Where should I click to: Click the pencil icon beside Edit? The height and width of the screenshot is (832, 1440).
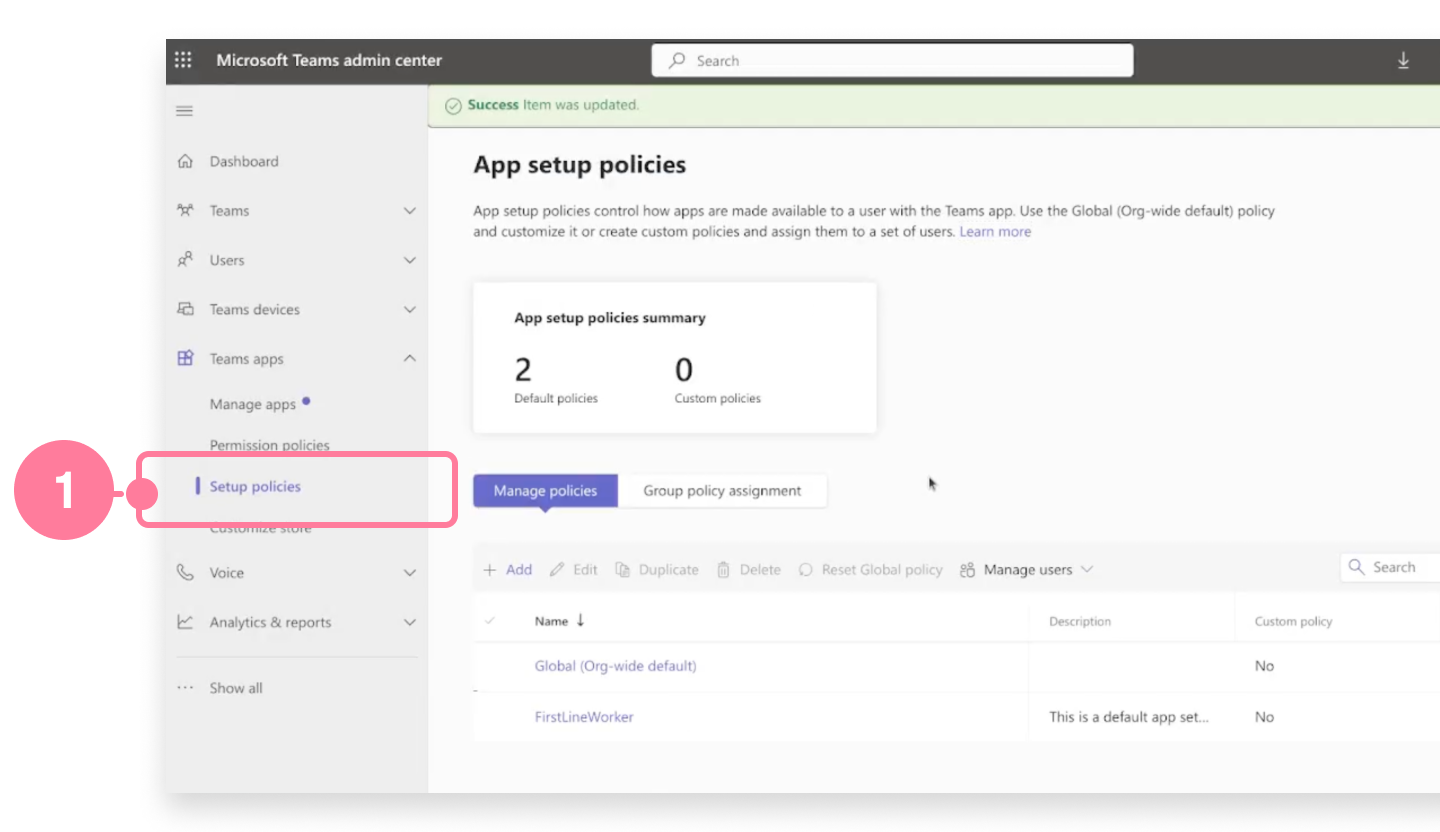[557, 570]
